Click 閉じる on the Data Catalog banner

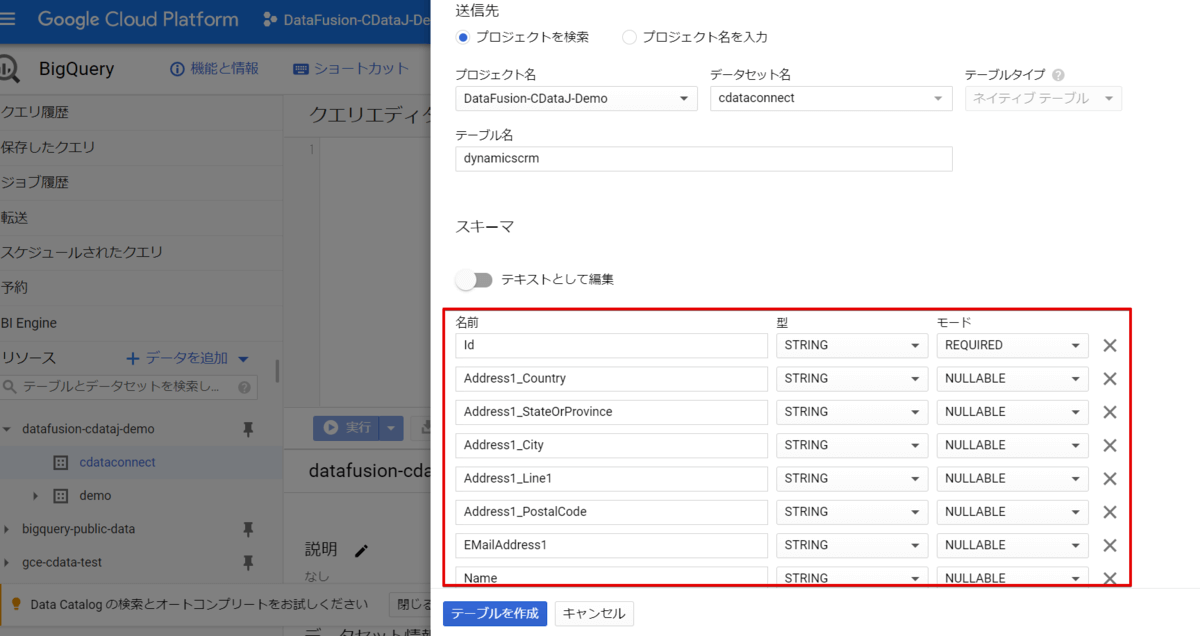[410, 604]
